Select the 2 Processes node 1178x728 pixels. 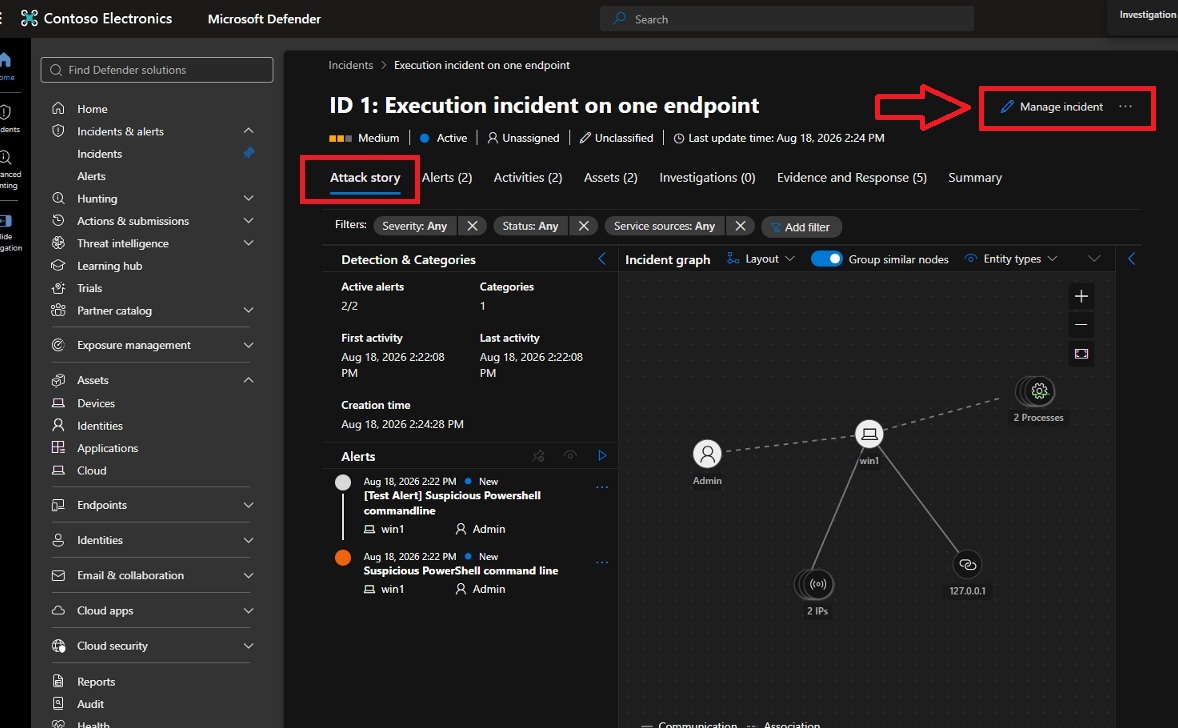click(1037, 391)
